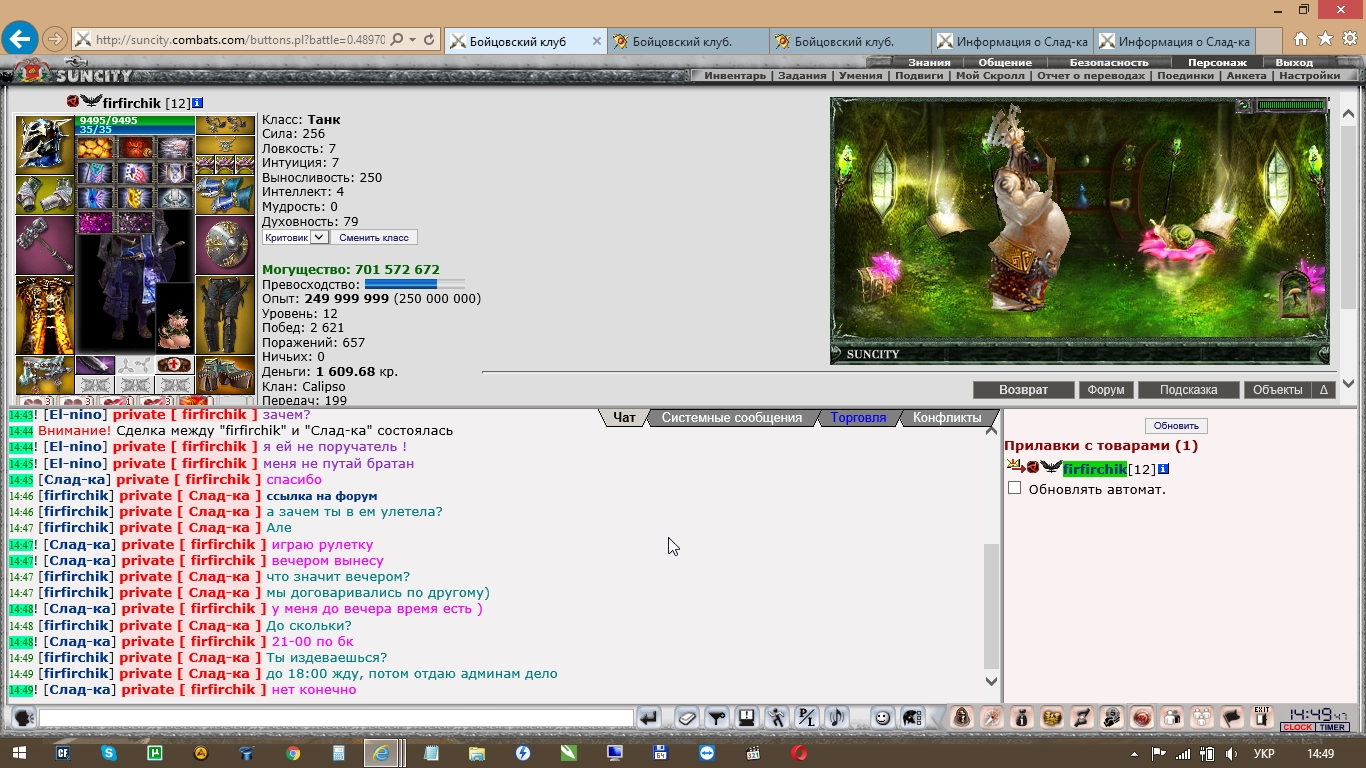1366x768 pixels.
Task: Click the necklace equipment slot
Action: (x=224, y=144)
